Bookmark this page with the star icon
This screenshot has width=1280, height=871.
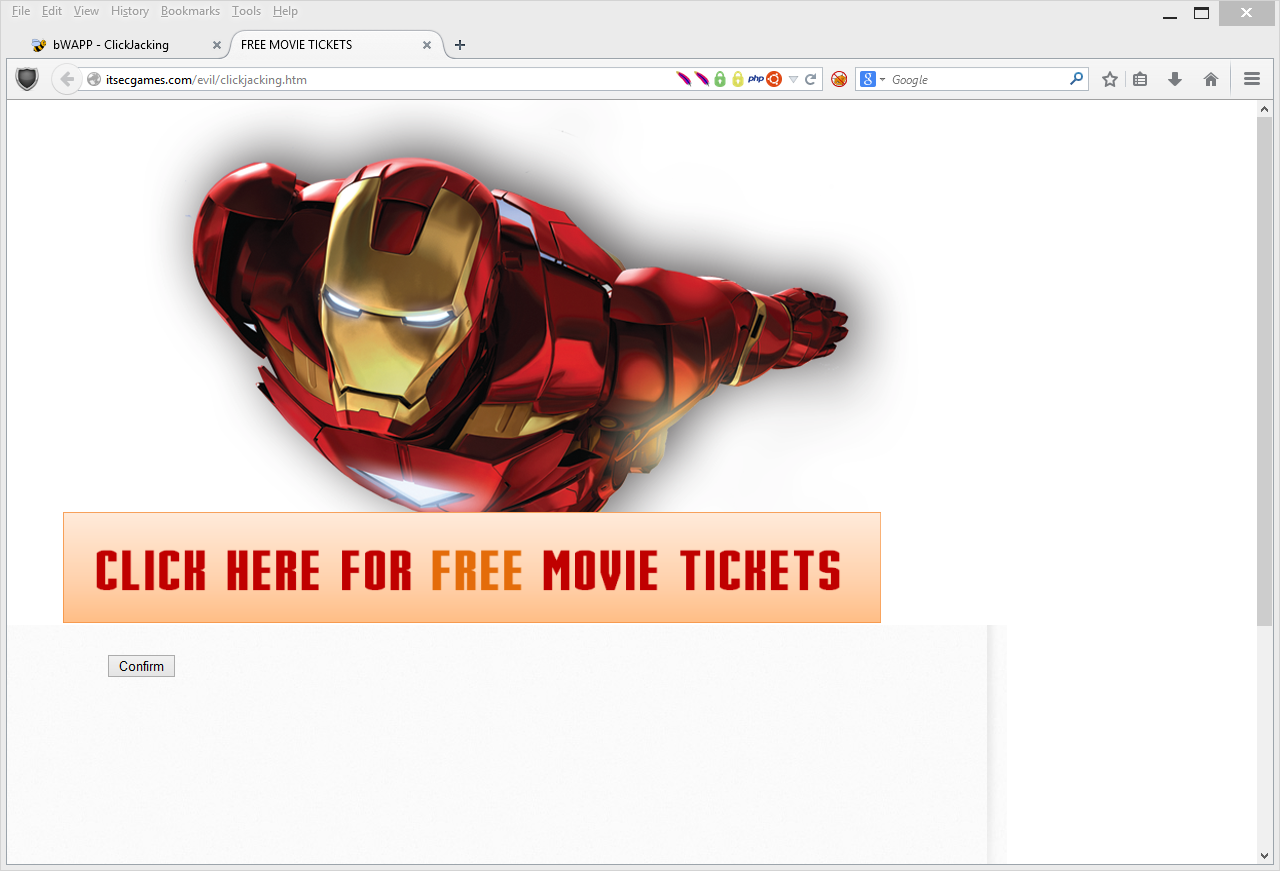pyautogui.click(x=1109, y=79)
